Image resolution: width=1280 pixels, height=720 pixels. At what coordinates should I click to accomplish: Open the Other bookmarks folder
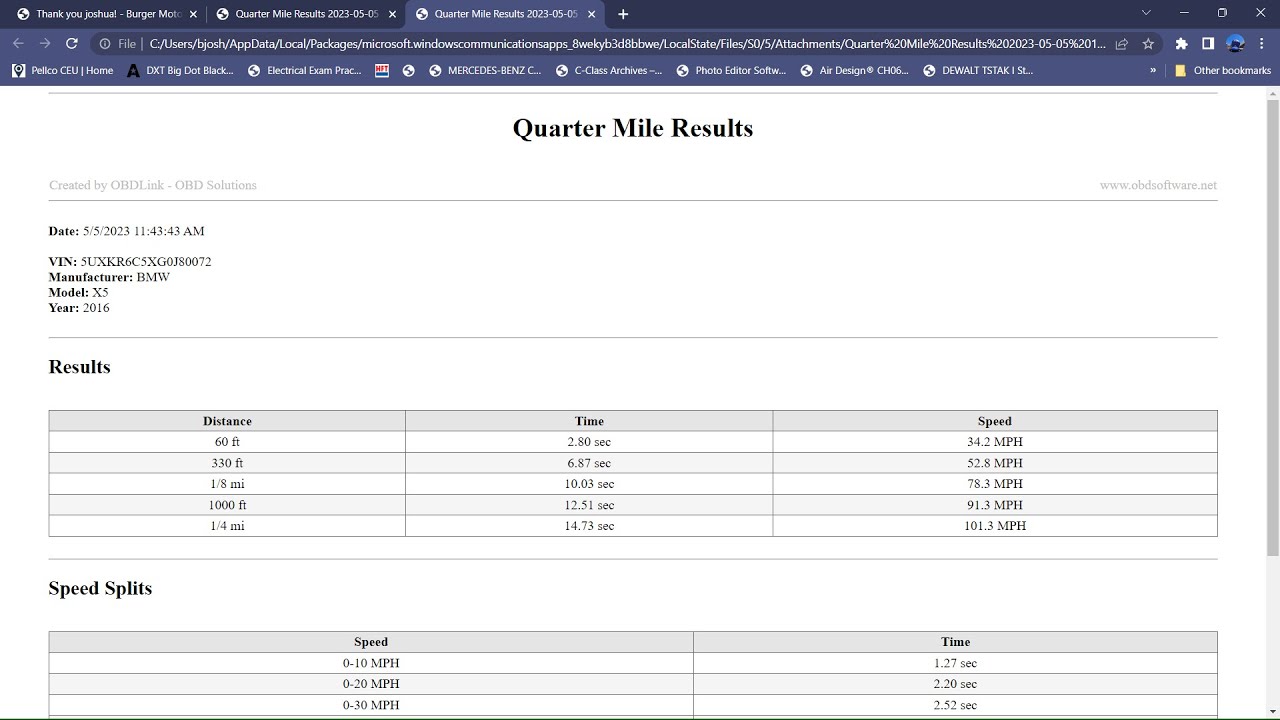pos(1222,71)
